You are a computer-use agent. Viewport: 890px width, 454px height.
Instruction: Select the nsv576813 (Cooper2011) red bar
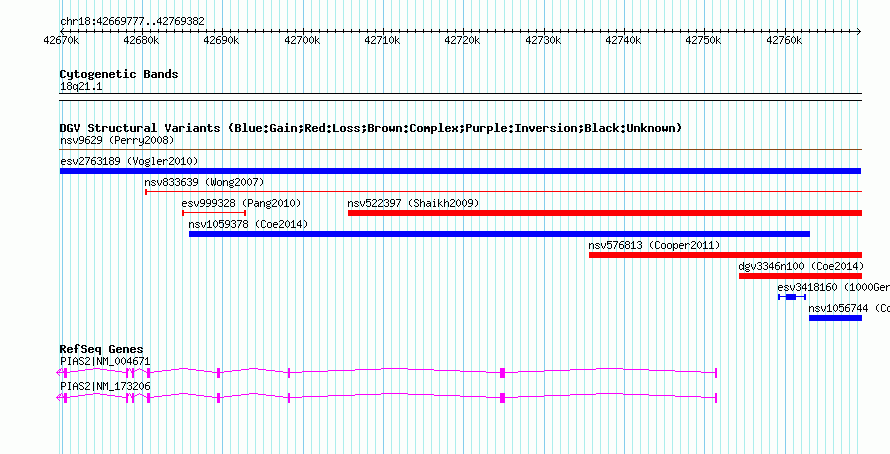725,255
